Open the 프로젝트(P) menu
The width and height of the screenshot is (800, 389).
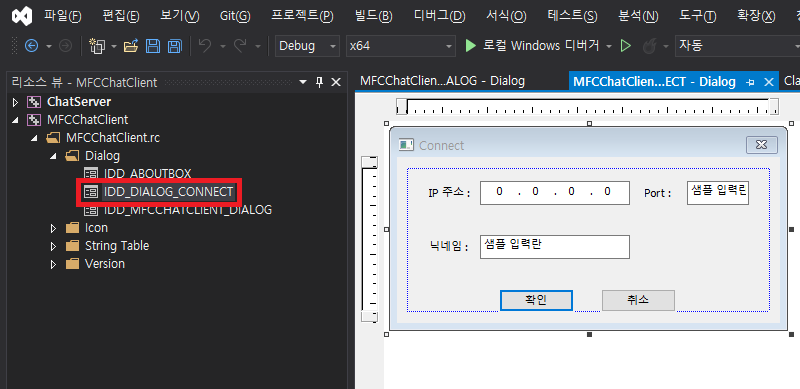302,16
